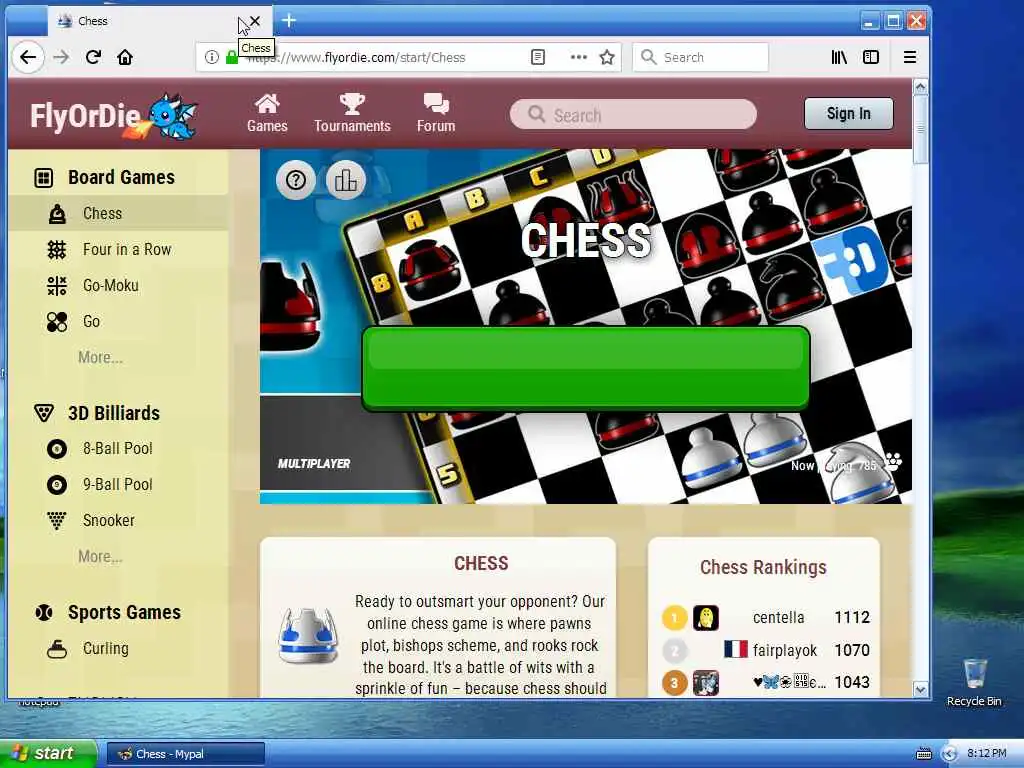The image size is (1024, 768).
Task: Open the chess statistics bar-chart icon
Action: click(345, 180)
